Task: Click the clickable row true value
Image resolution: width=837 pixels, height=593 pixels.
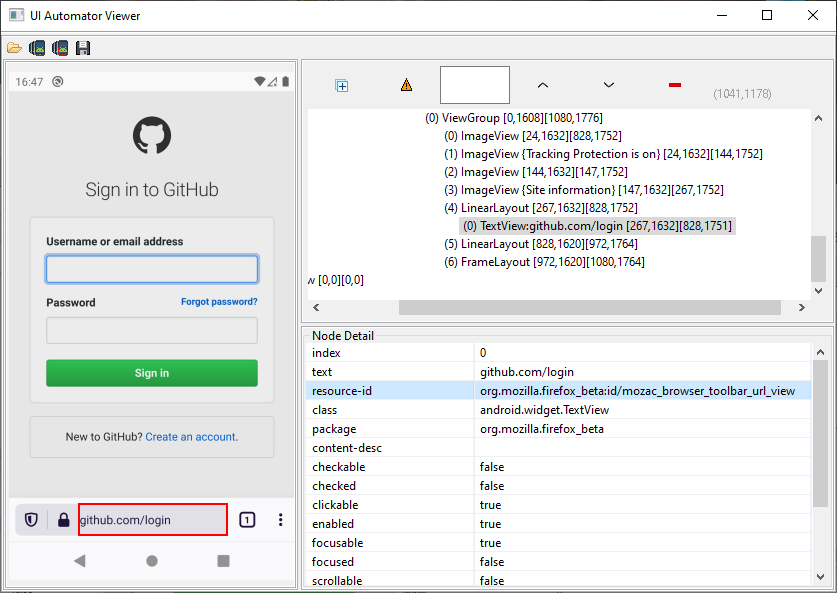Action: click(x=490, y=505)
